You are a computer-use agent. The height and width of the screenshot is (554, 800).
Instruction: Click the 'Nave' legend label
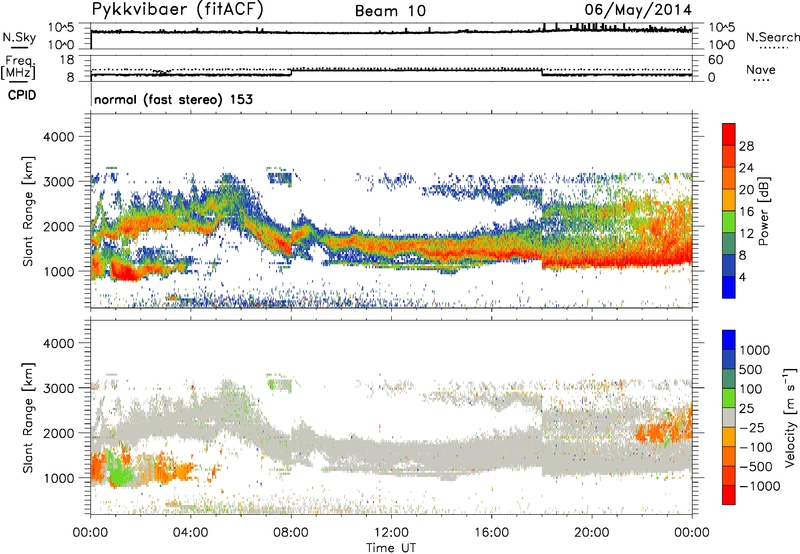[761, 69]
